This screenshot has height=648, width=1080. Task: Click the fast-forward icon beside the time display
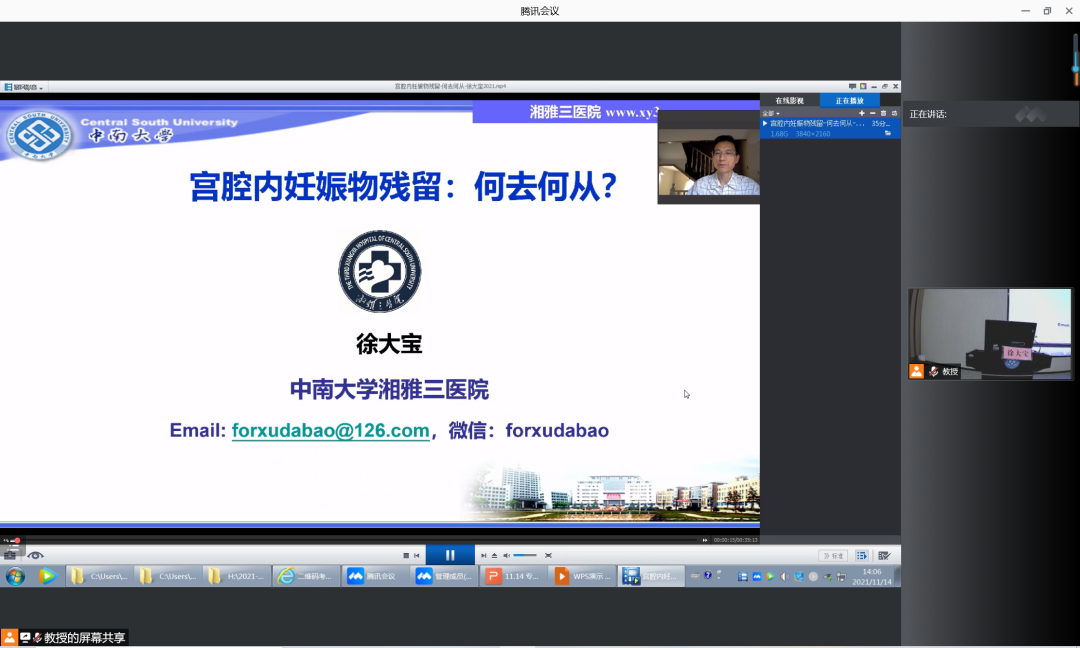click(x=704, y=540)
